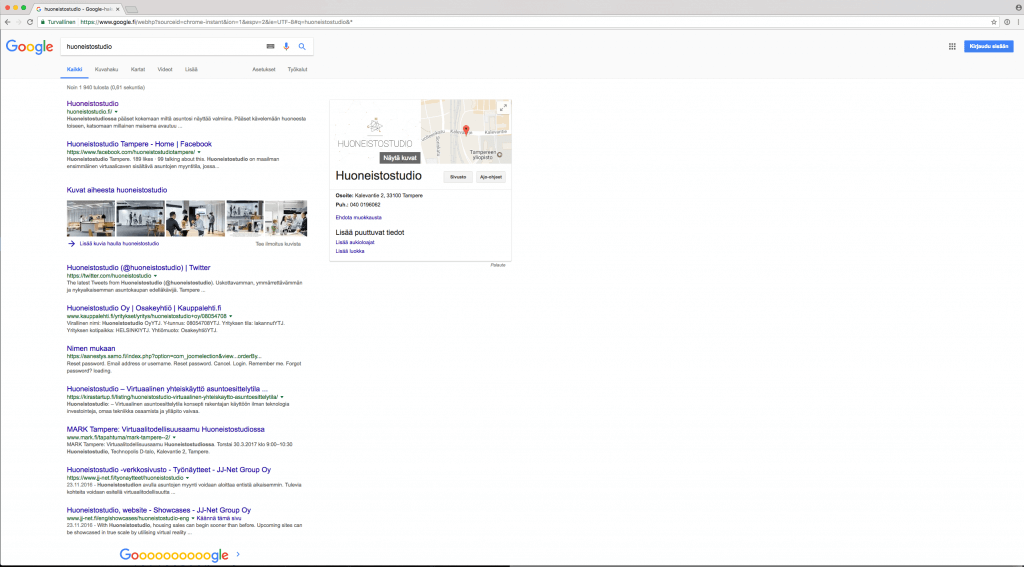Click the Google logo
The height and width of the screenshot is (567, 1024).
coord(27,46)
